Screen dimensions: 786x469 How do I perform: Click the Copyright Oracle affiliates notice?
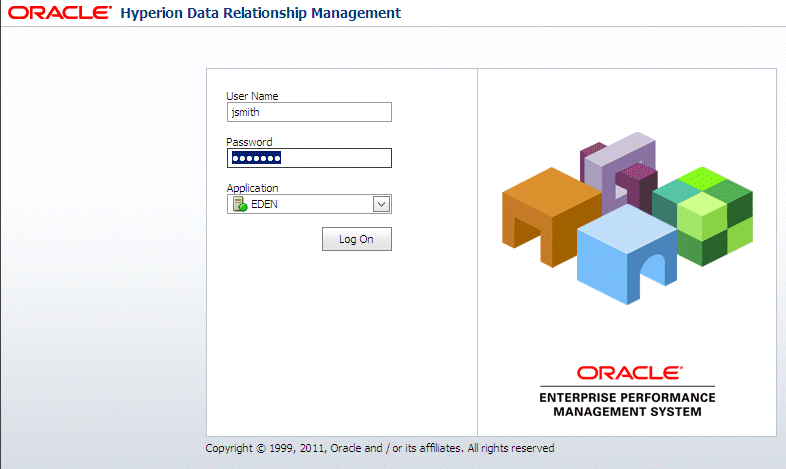380,448
